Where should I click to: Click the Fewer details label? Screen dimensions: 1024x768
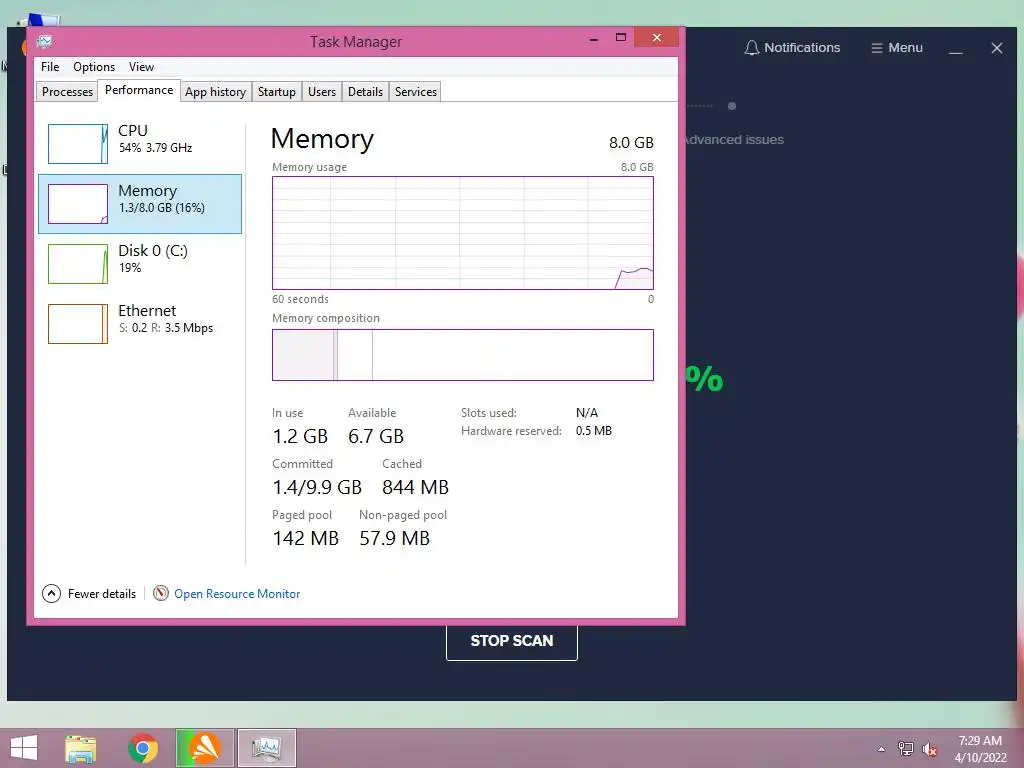(102, 594)
